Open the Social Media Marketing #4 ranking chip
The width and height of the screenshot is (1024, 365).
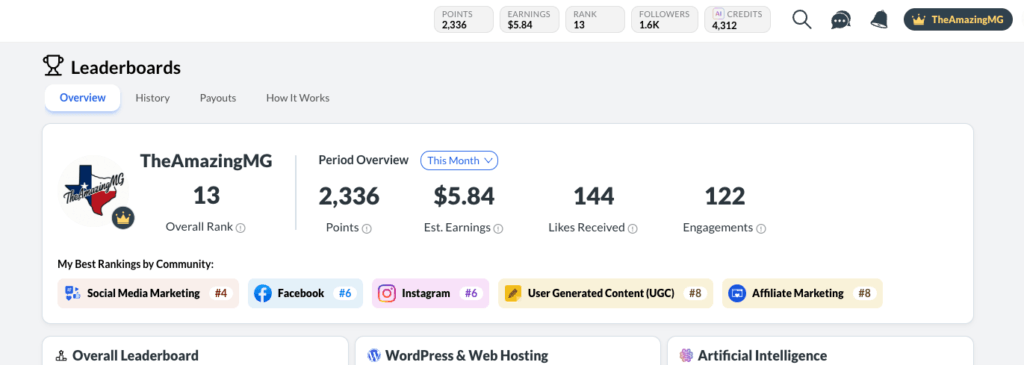pyautogui.click(x=148, y=293)
